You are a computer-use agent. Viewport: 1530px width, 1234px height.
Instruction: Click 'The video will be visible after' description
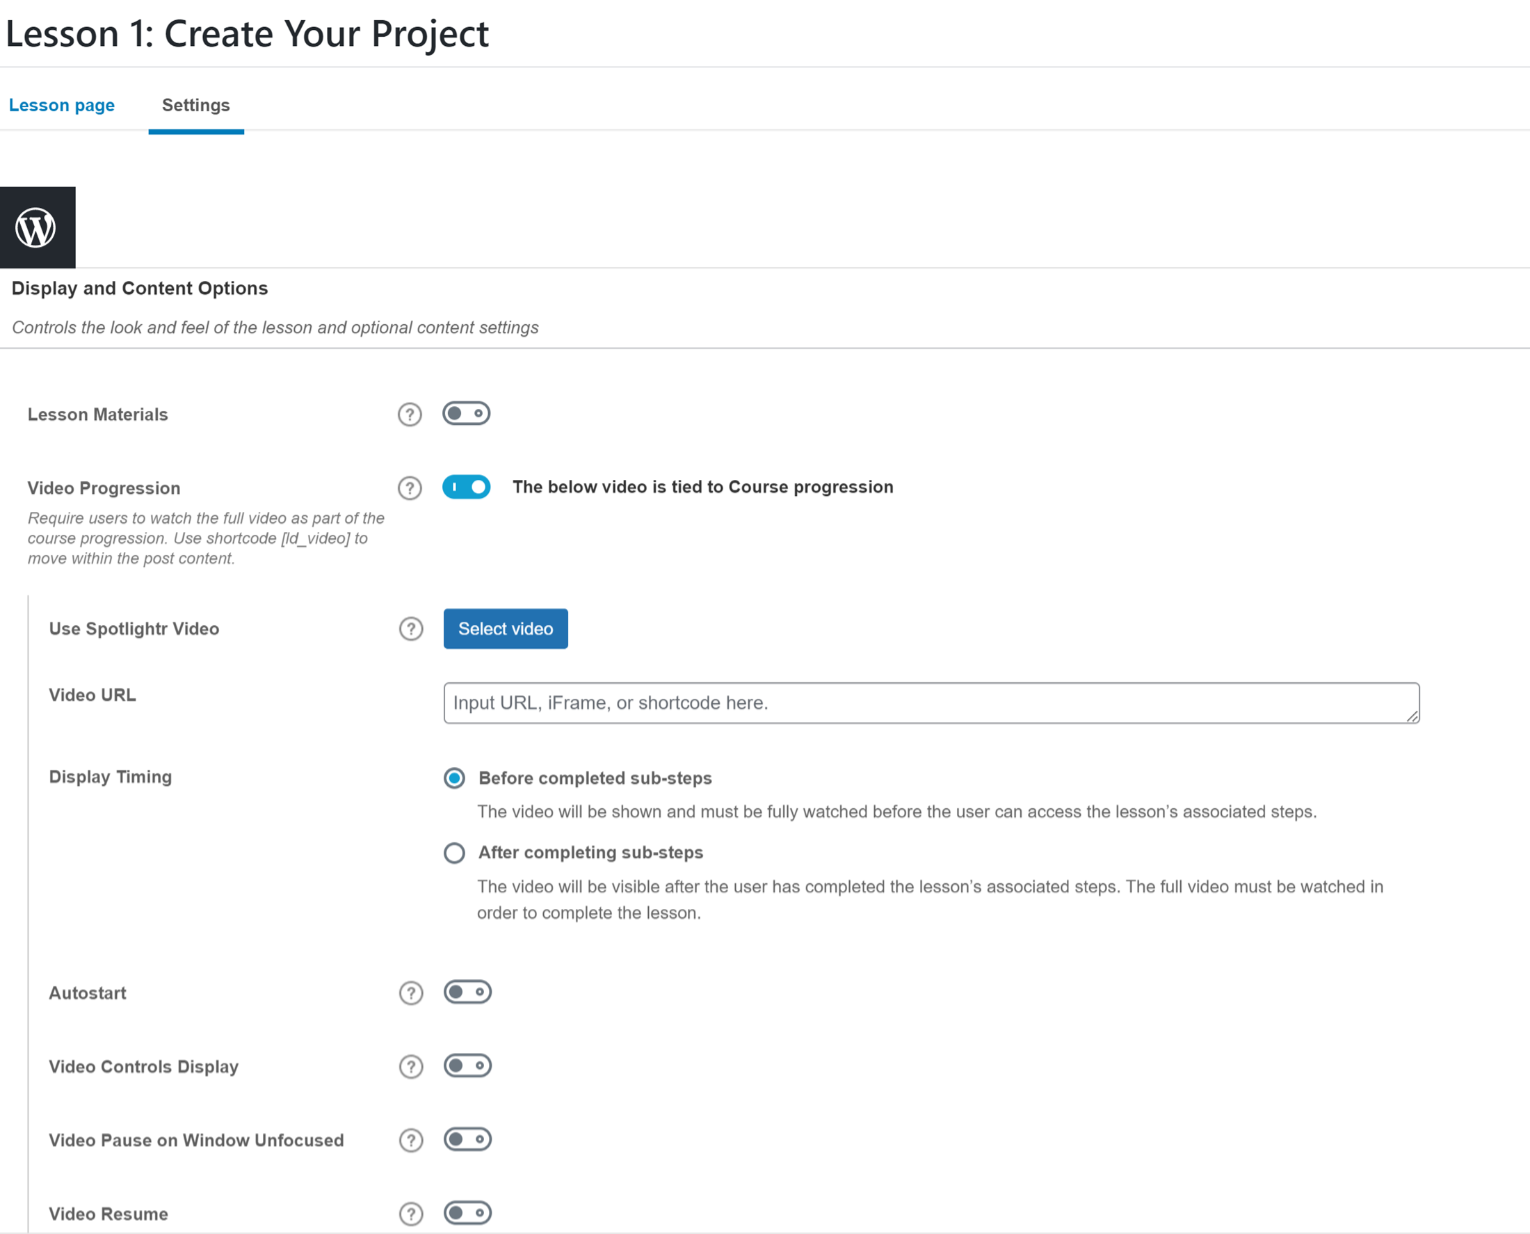click(x=930, y=899)
